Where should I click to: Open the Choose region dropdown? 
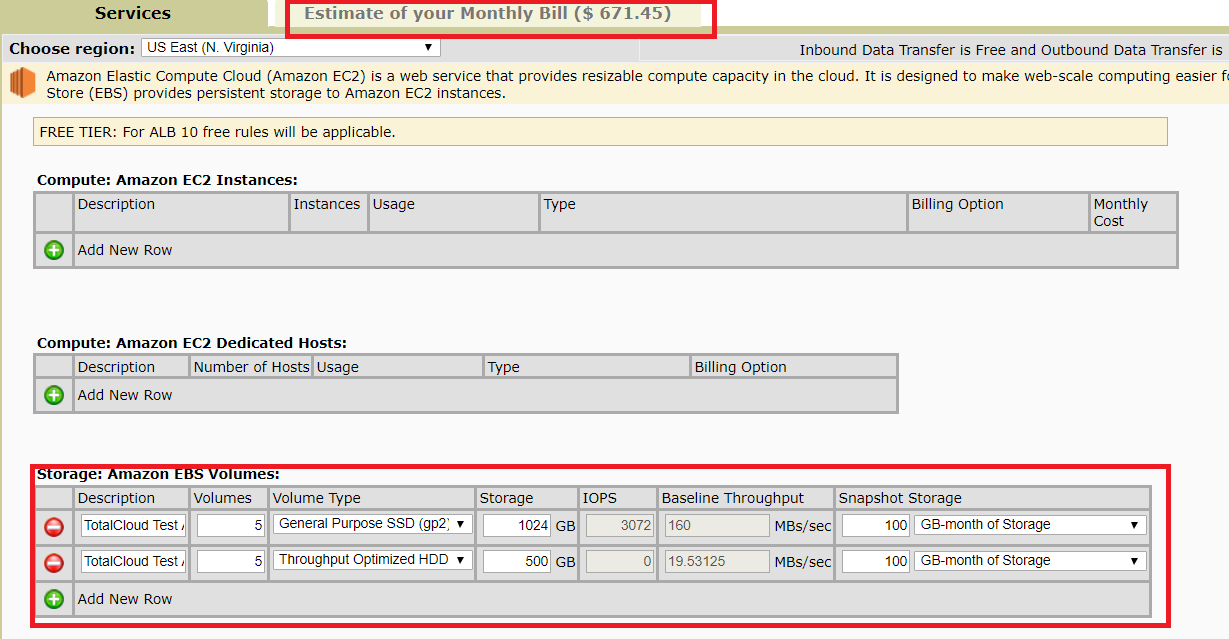click(x=289, y=47)
